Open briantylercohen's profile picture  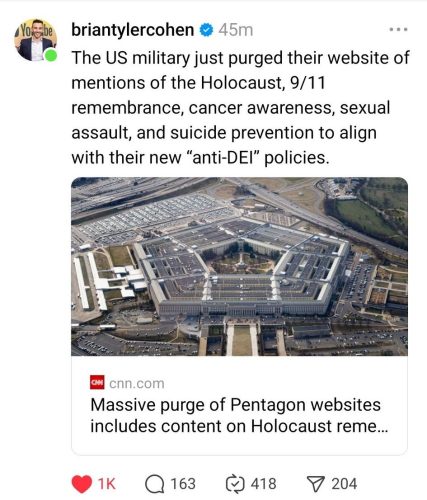35,40
